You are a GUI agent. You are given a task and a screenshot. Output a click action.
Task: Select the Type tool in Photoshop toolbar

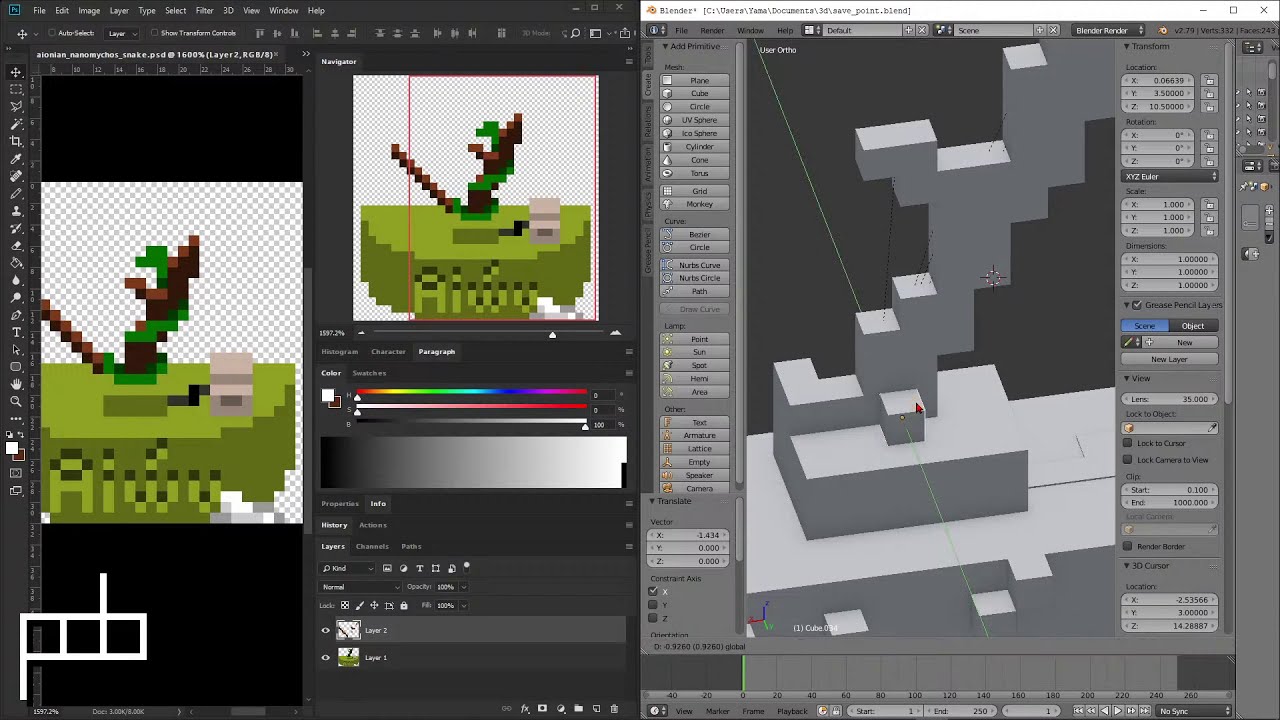click(16, 332)
